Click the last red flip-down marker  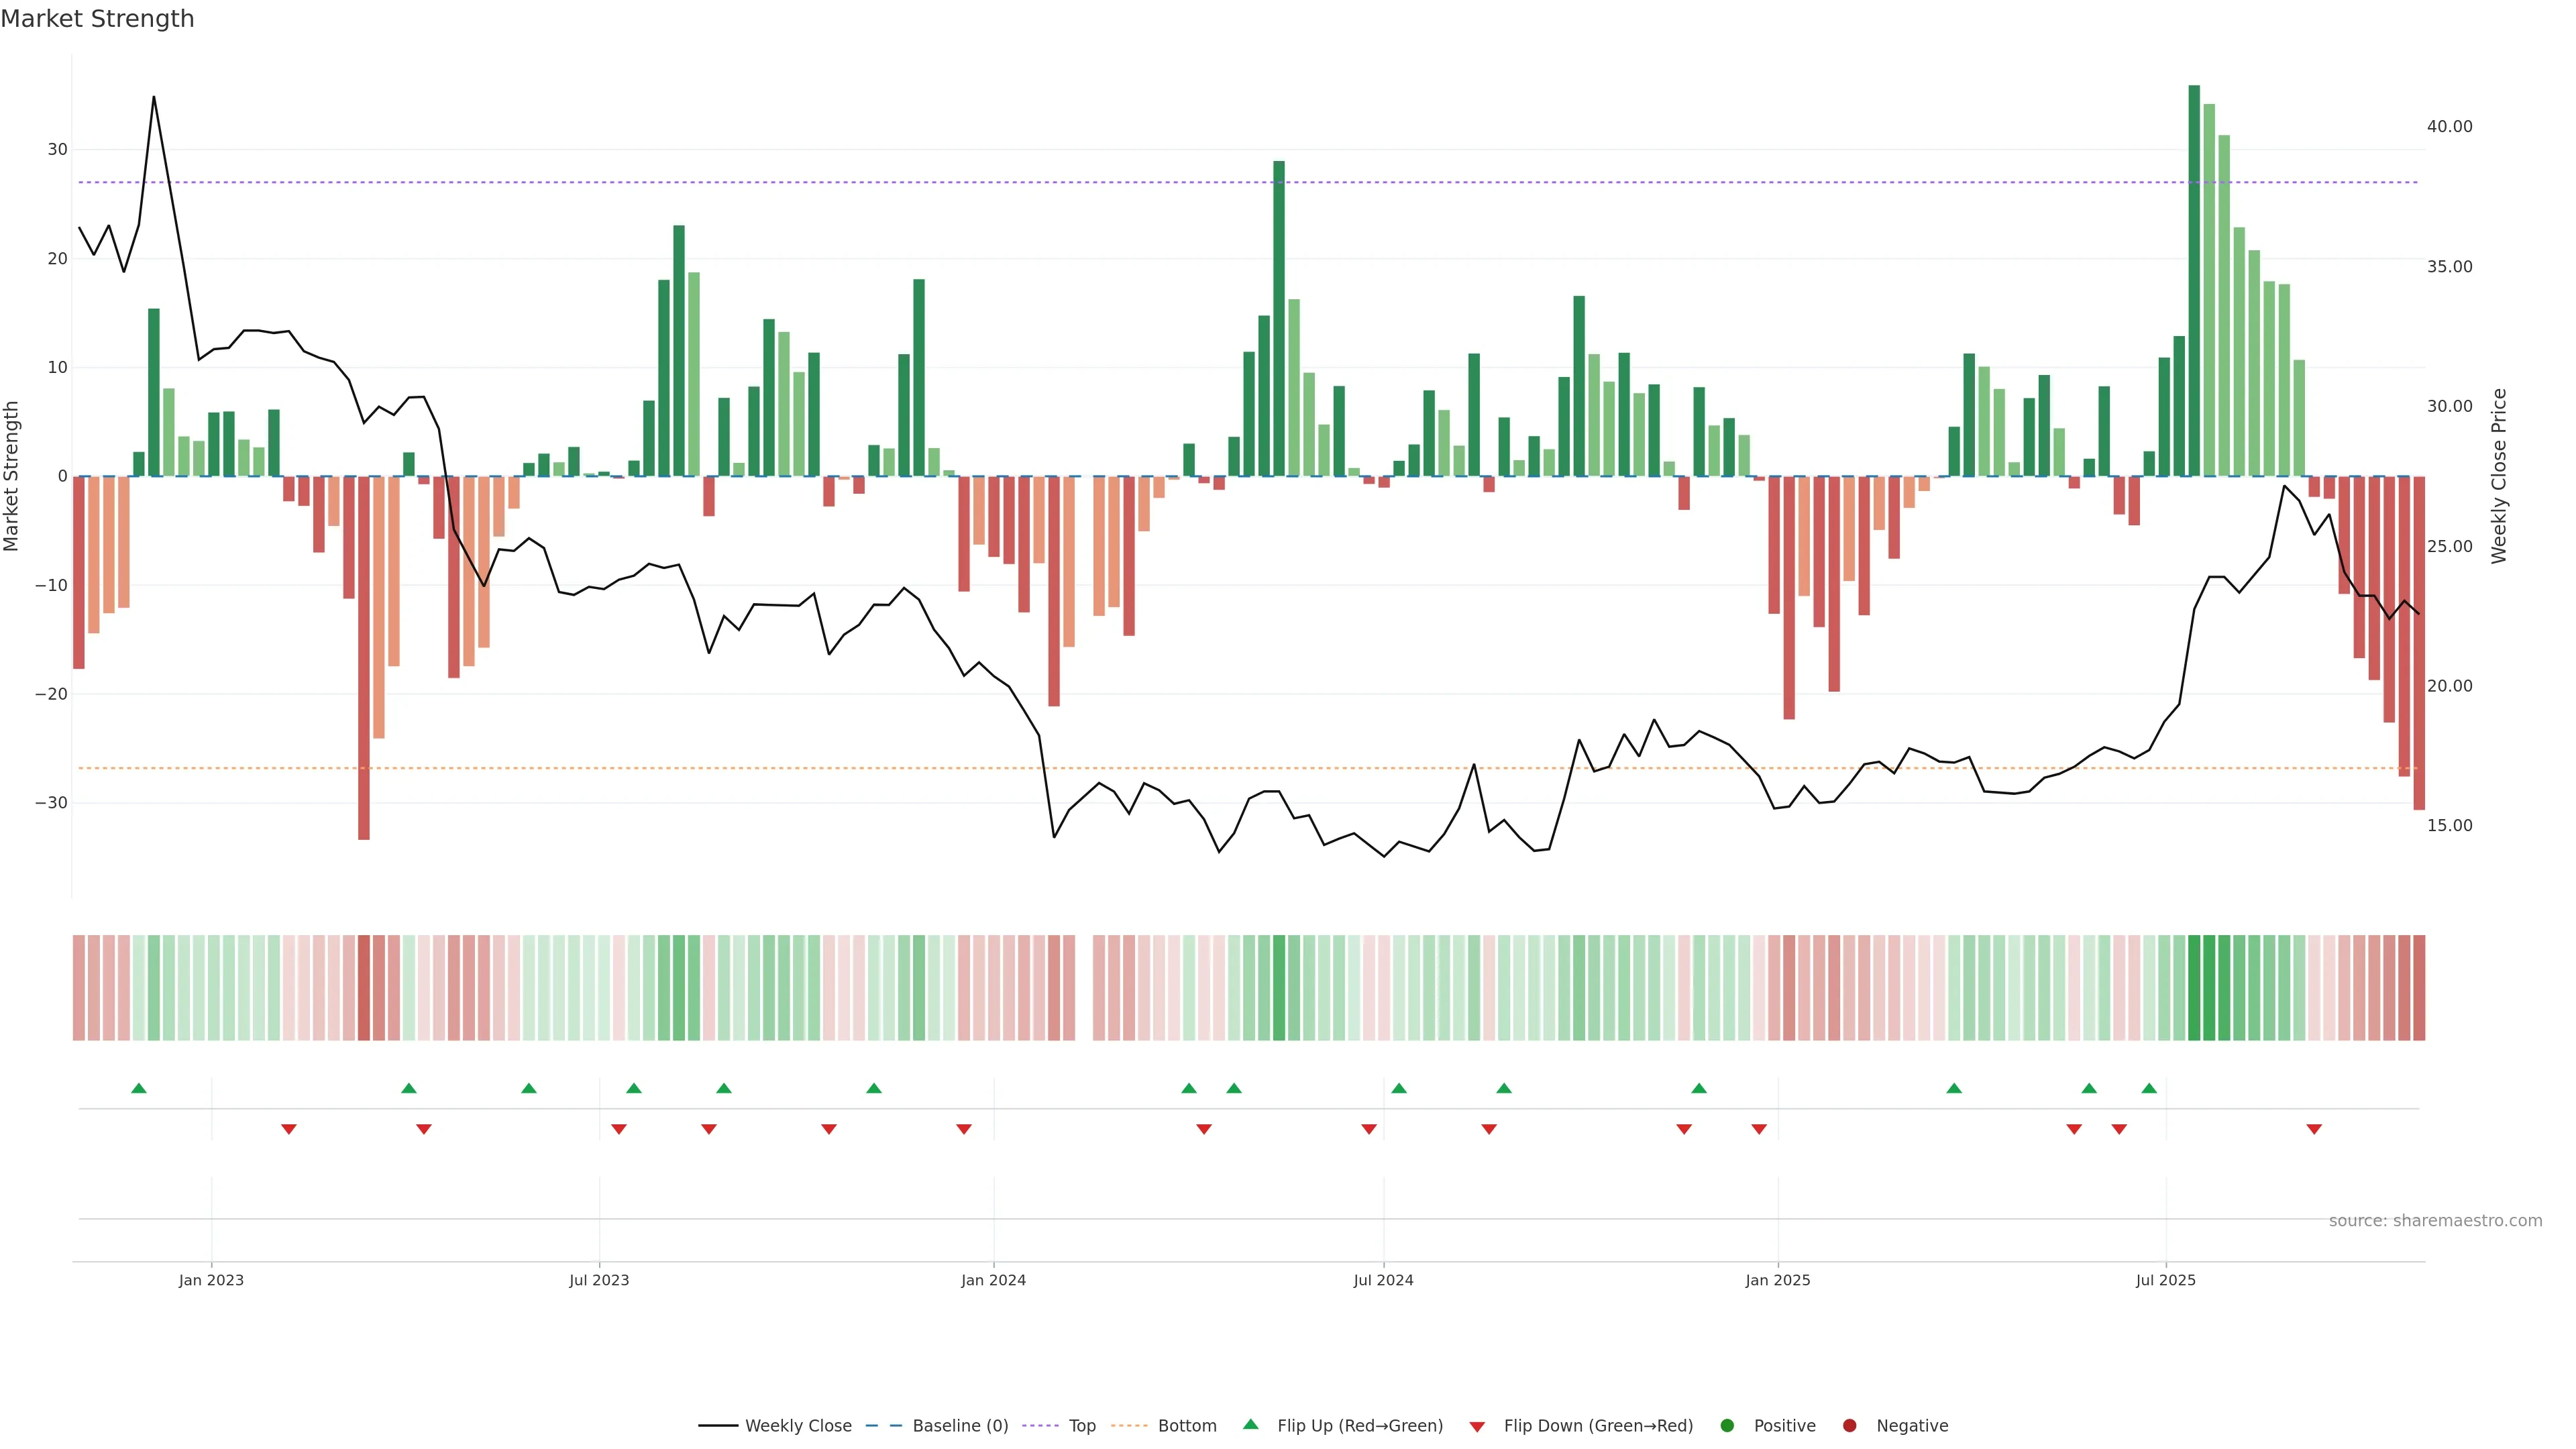2314,1129
